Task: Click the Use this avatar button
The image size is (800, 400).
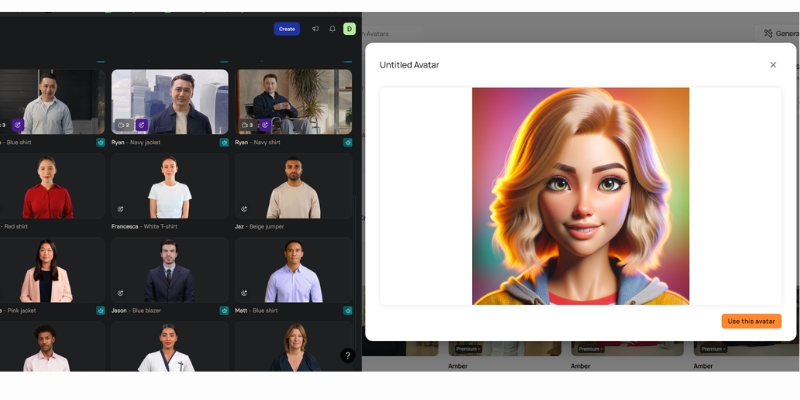Action: pyautogui.click(x=751, y=321)
